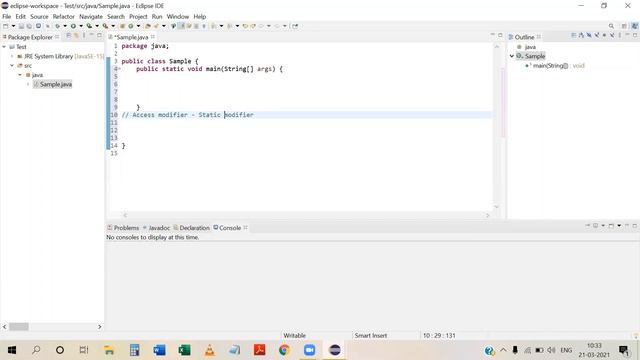The width and height of the screenshot is (640, 360).
Task: Close the Sample.java editor tab
Action: coord(153,37)
